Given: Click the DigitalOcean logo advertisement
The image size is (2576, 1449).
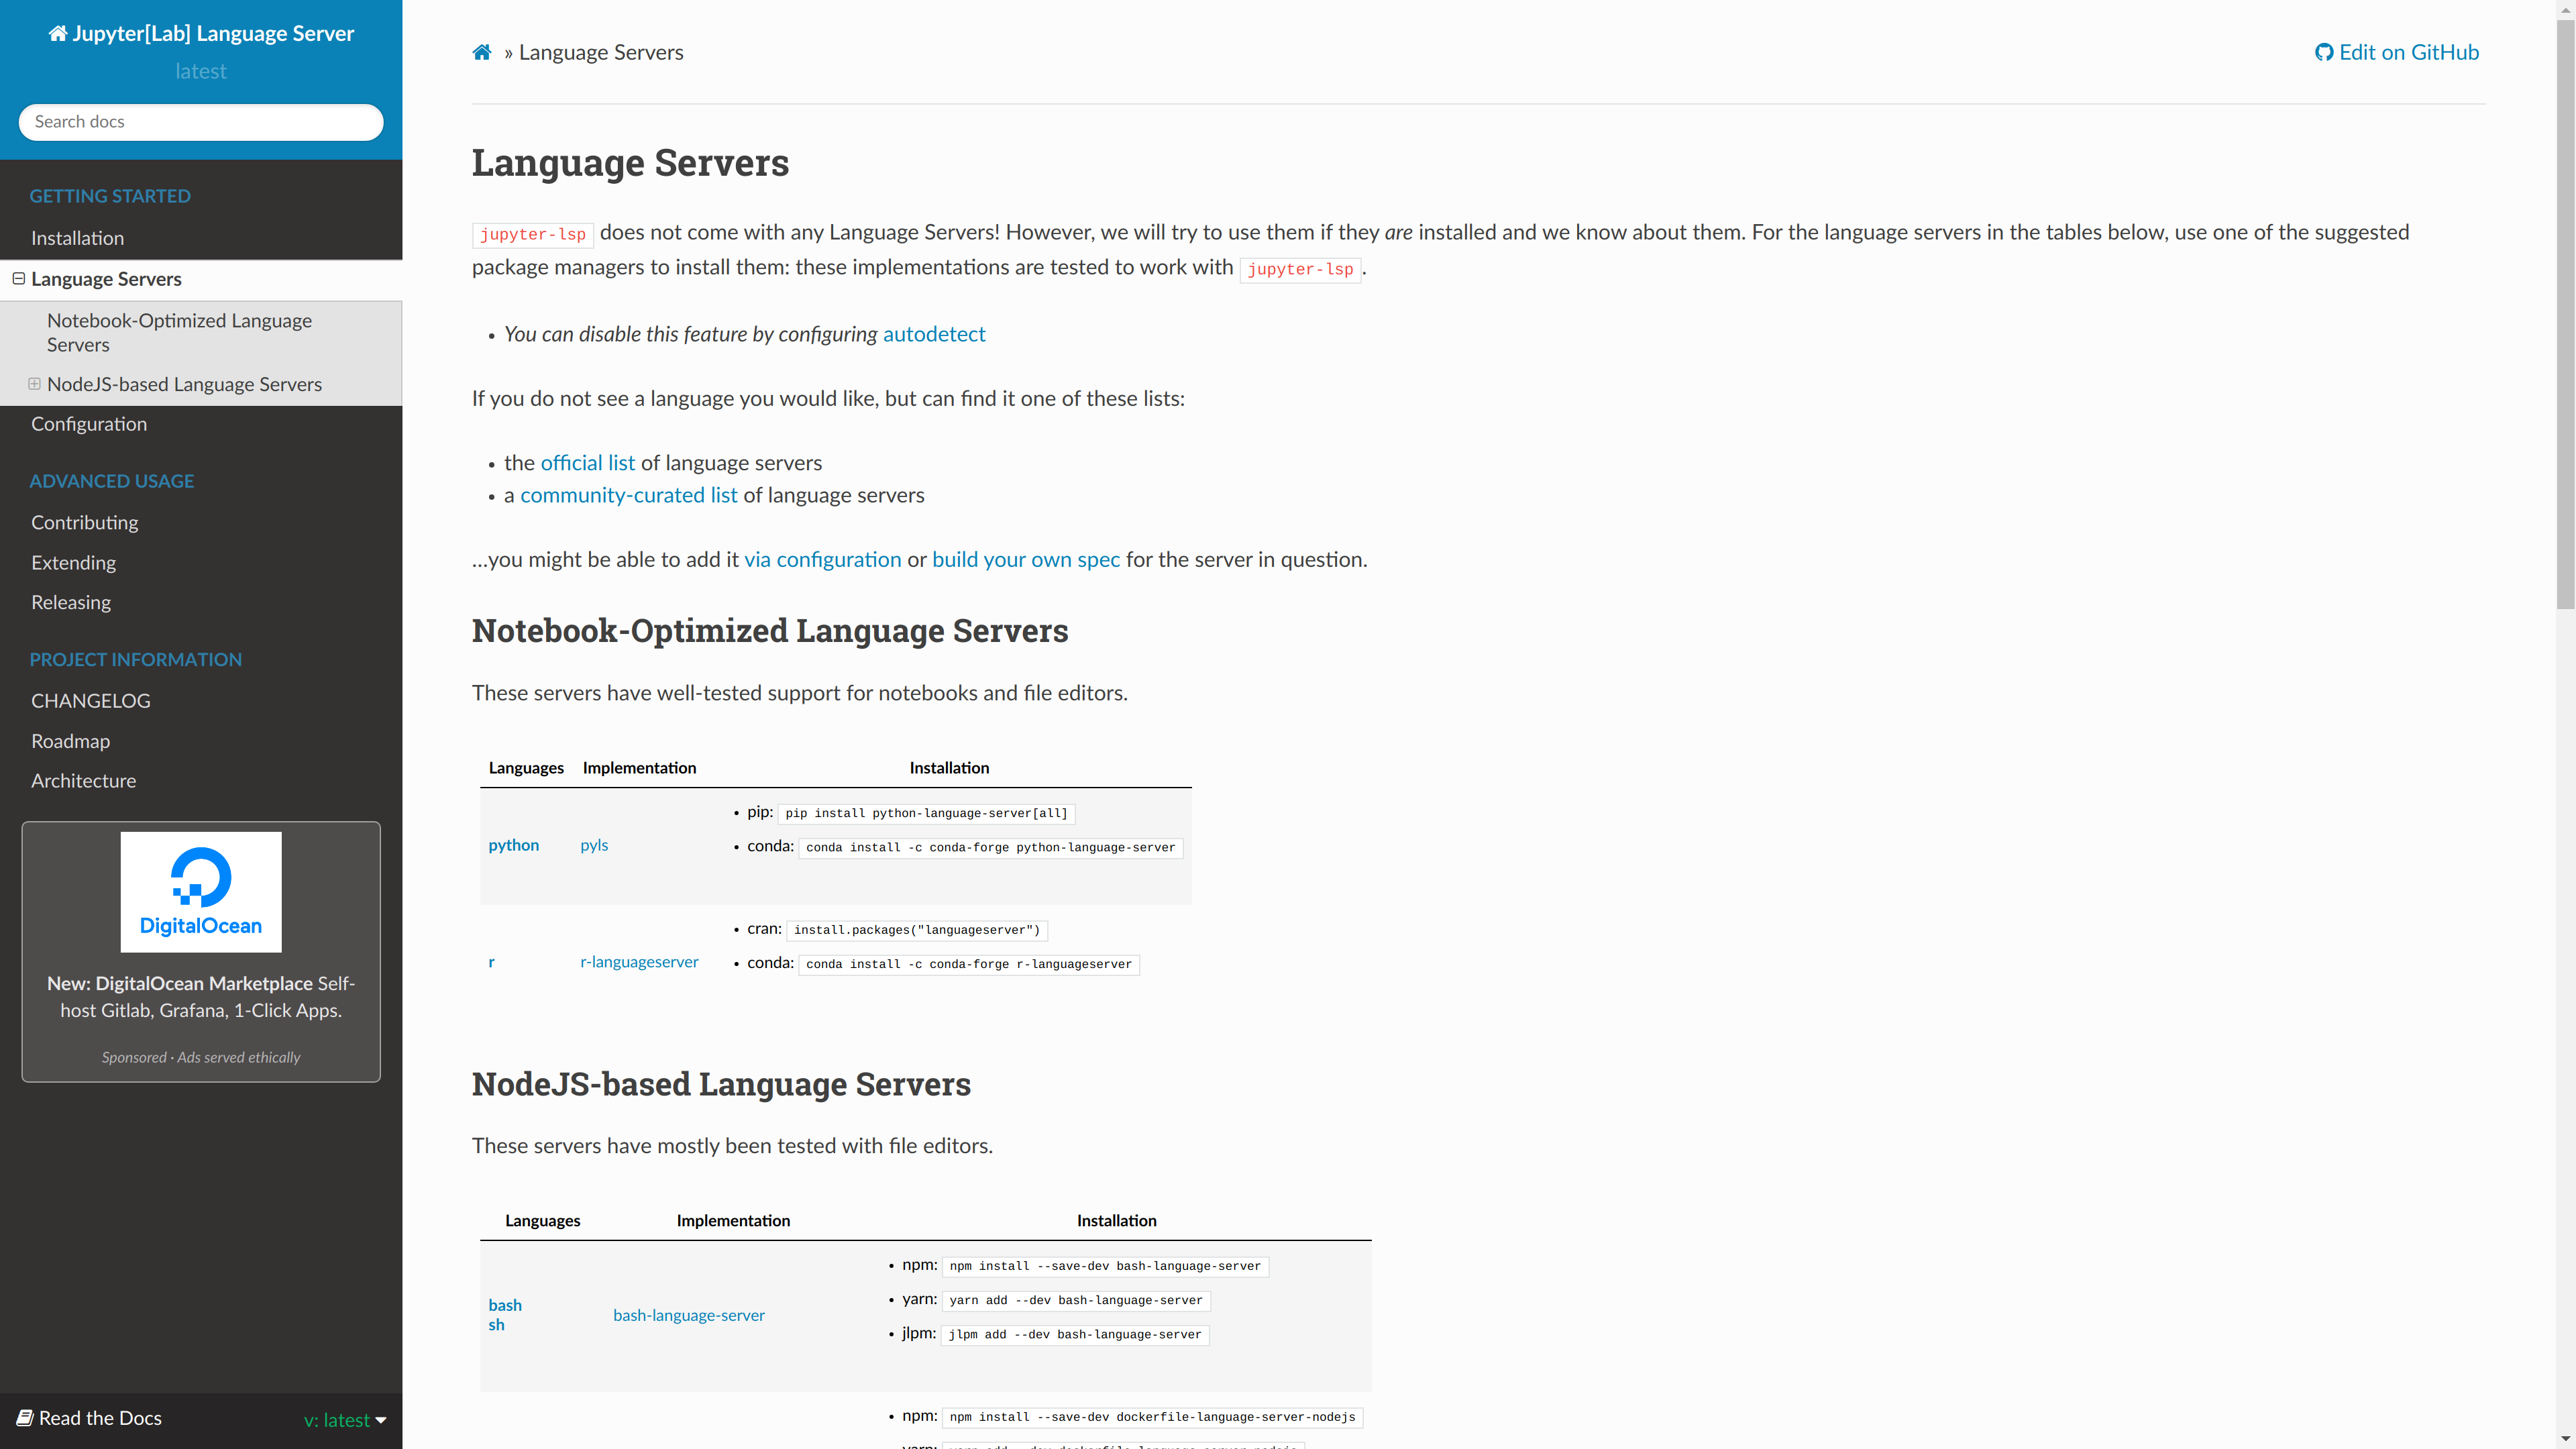Looking at the screenshot, I should pyautogui.click(x=201, y=891).
